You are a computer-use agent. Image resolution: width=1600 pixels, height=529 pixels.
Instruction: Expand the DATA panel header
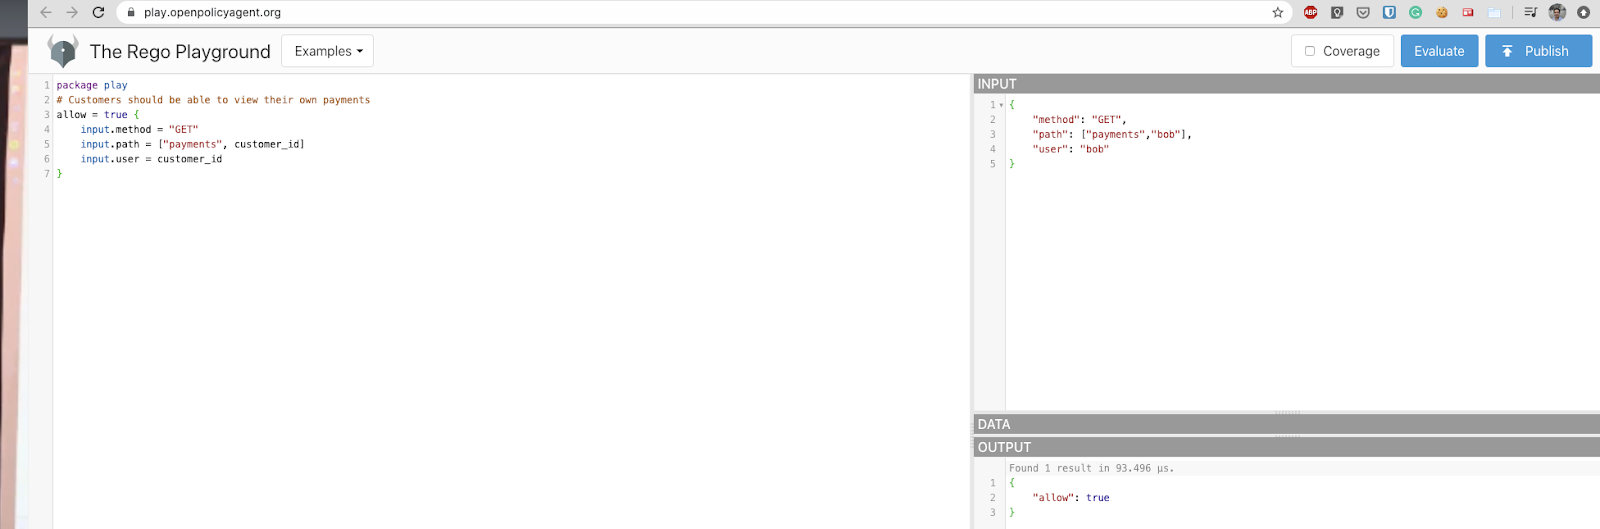tap(1286, 424)
